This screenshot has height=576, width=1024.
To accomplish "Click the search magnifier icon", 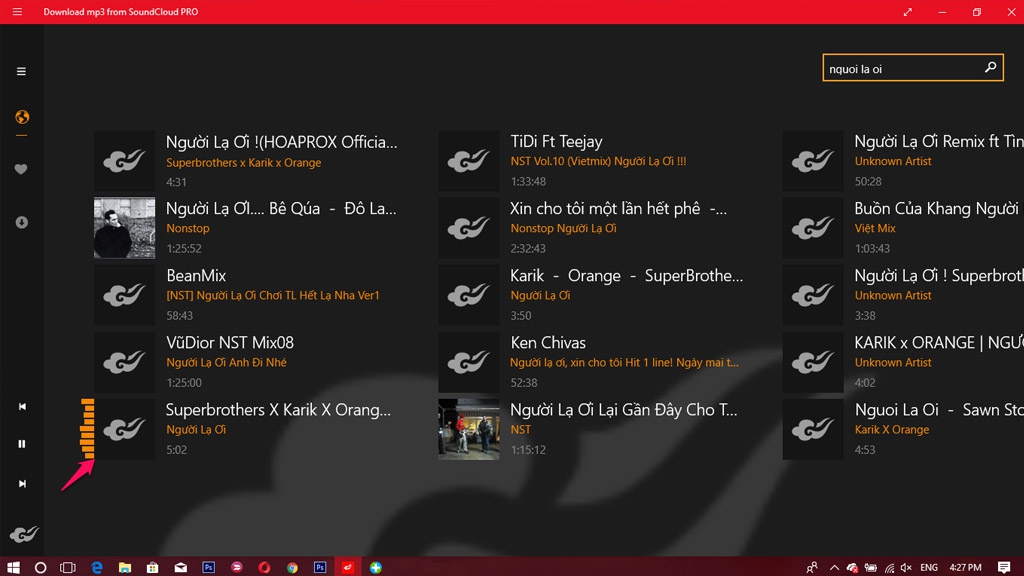I will [x=990, y=67].
